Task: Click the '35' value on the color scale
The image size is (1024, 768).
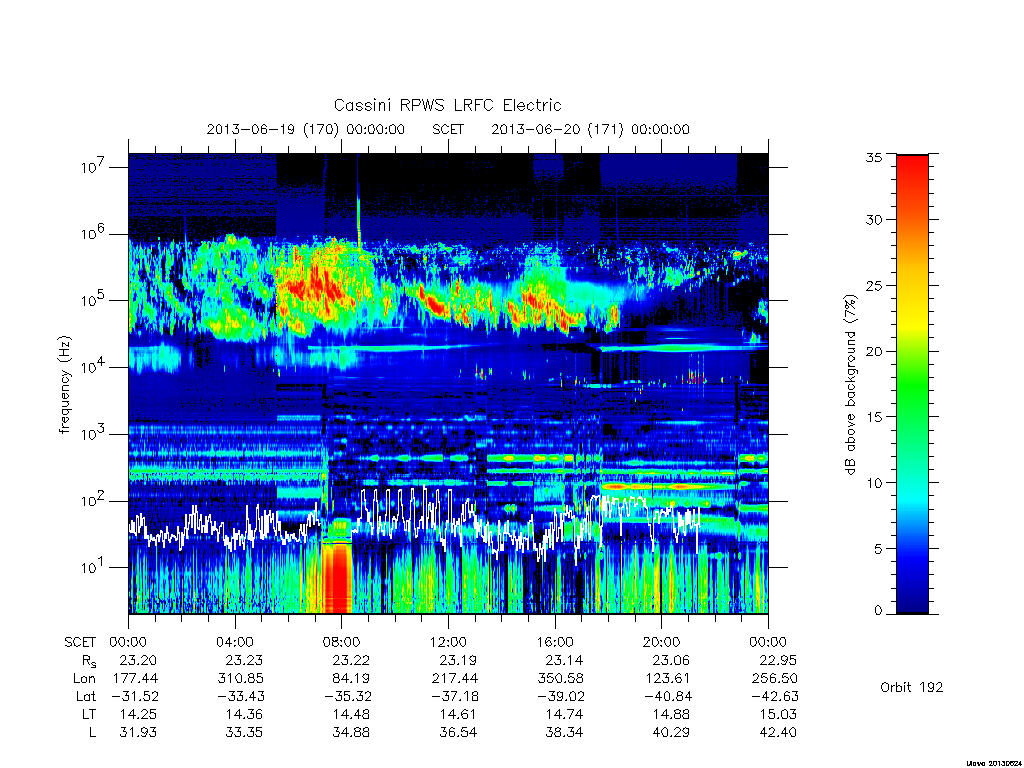Action: click(x=873, y=157)
